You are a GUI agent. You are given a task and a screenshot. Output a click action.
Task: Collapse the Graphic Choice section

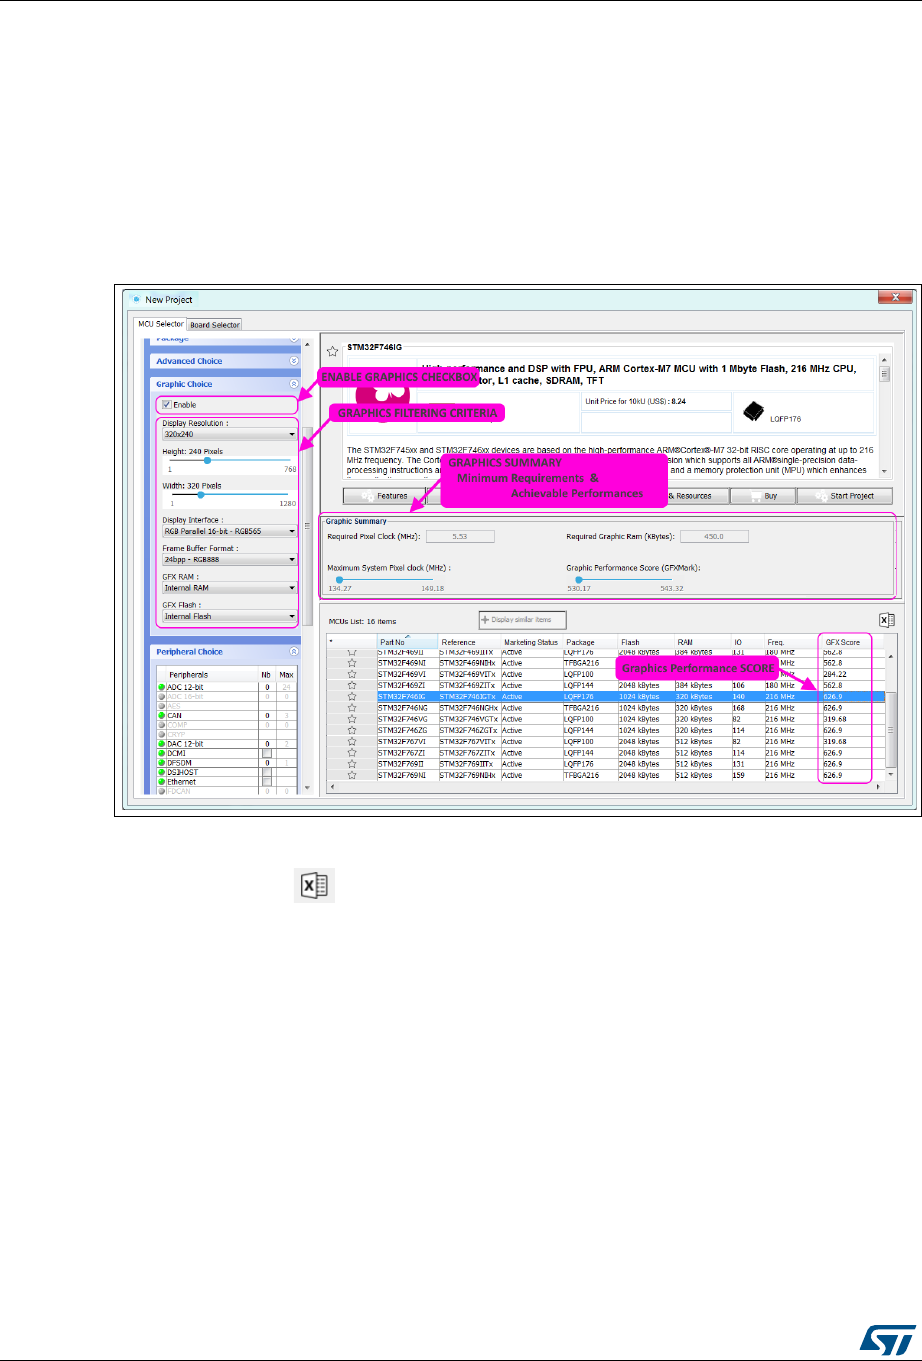(x=294, y=384)
